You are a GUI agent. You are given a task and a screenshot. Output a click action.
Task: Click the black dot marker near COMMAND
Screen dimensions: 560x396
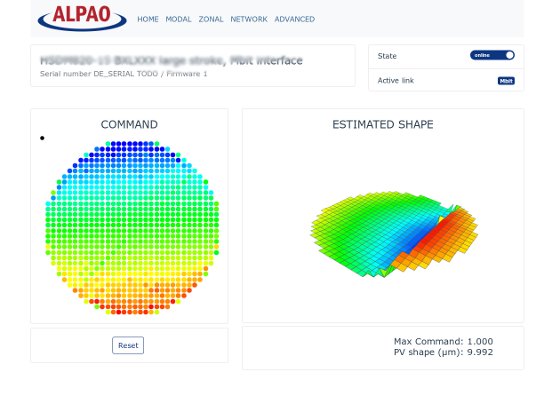(x=42, y=138)
